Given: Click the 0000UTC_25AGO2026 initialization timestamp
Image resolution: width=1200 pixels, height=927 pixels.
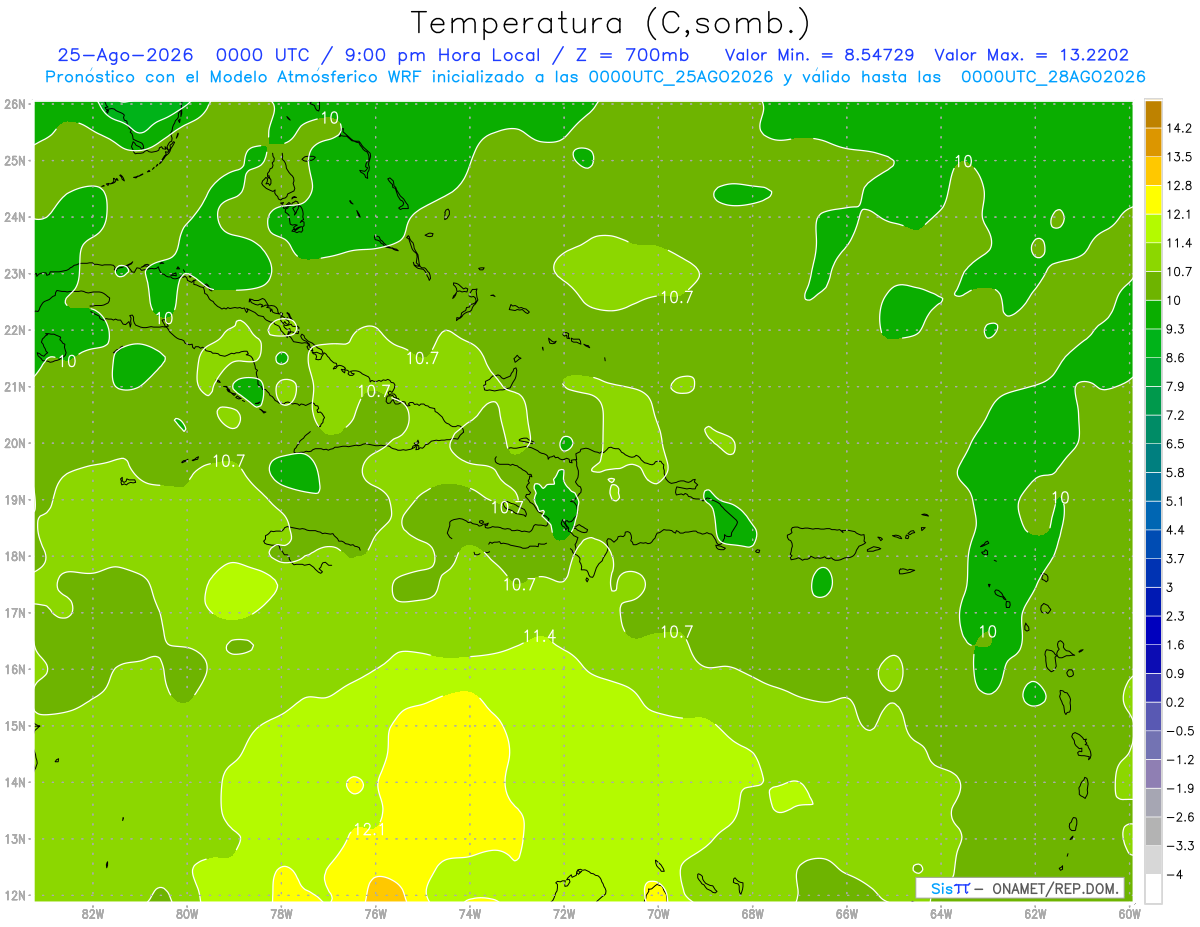Looking at the screenshot, I should click(681, 77).
